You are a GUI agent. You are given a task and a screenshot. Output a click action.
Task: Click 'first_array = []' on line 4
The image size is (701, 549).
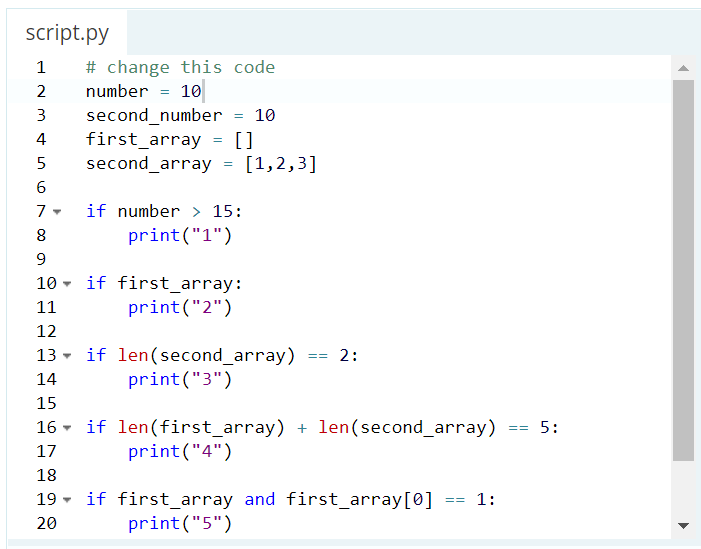point(169,139)
